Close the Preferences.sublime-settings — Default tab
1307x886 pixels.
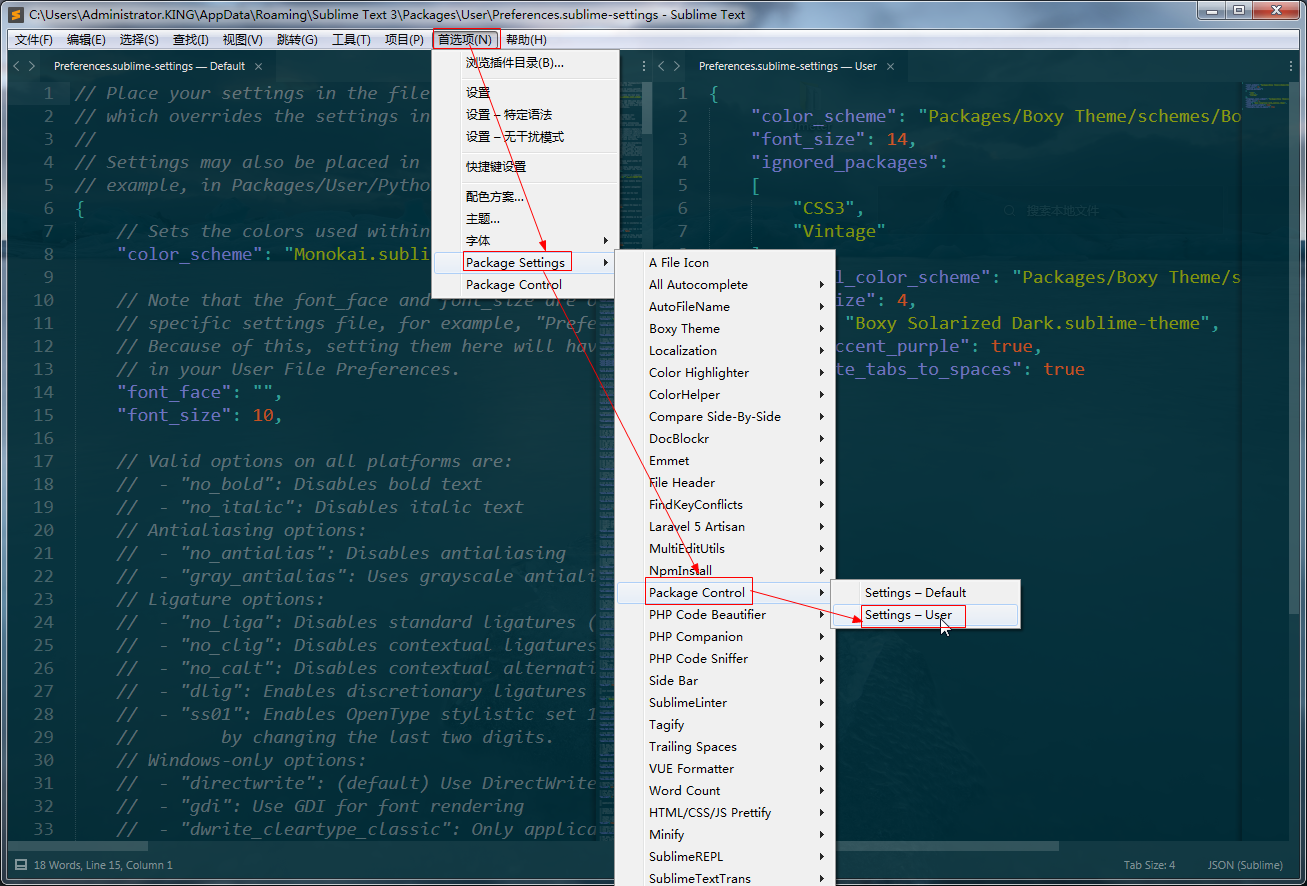(258, 66)
